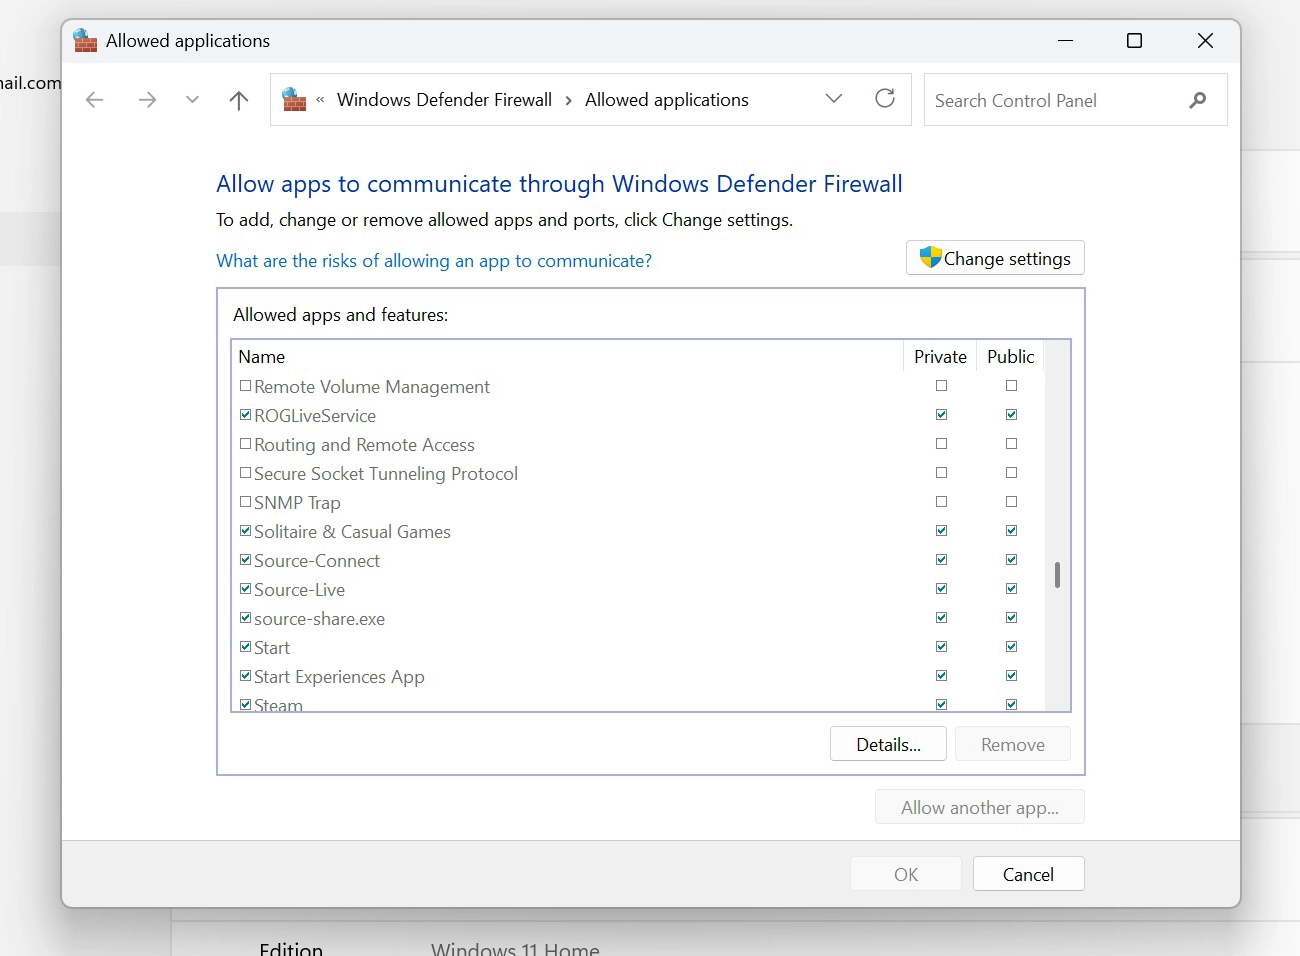
Task: Uncheck the ROGLiveService app checkbox
Action: tap(245, 415)
